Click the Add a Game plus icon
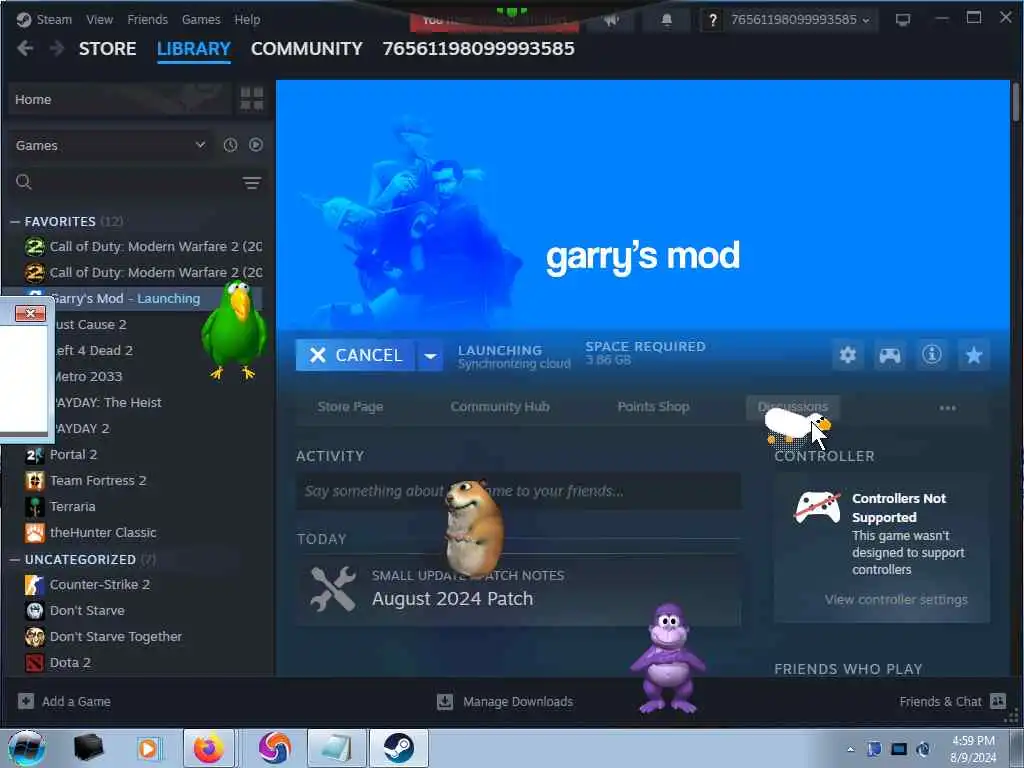 25,701
